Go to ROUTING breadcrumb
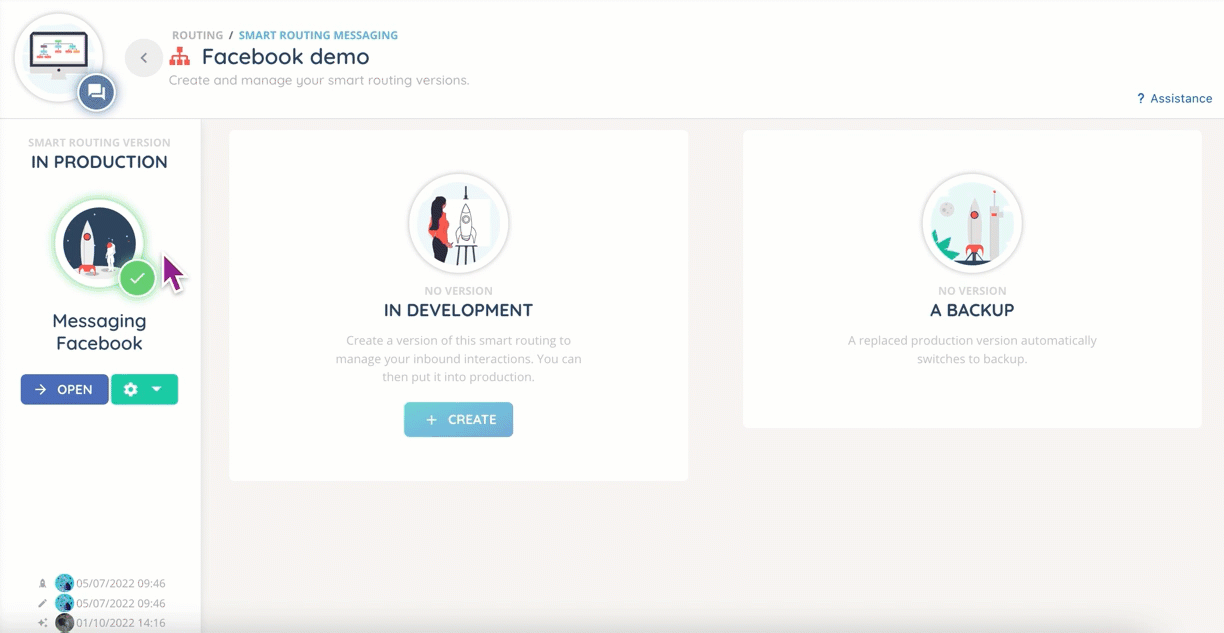Screen dimensions: 1224x633 click(x=197, y=35)
